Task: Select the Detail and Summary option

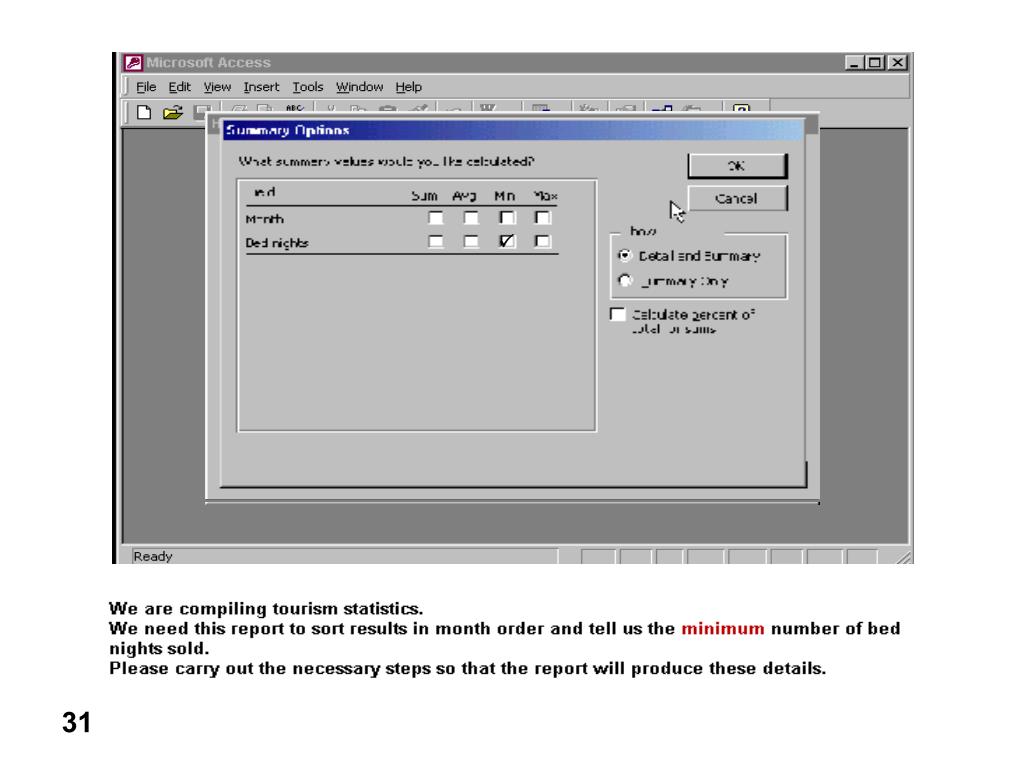Action: point(625,255)
